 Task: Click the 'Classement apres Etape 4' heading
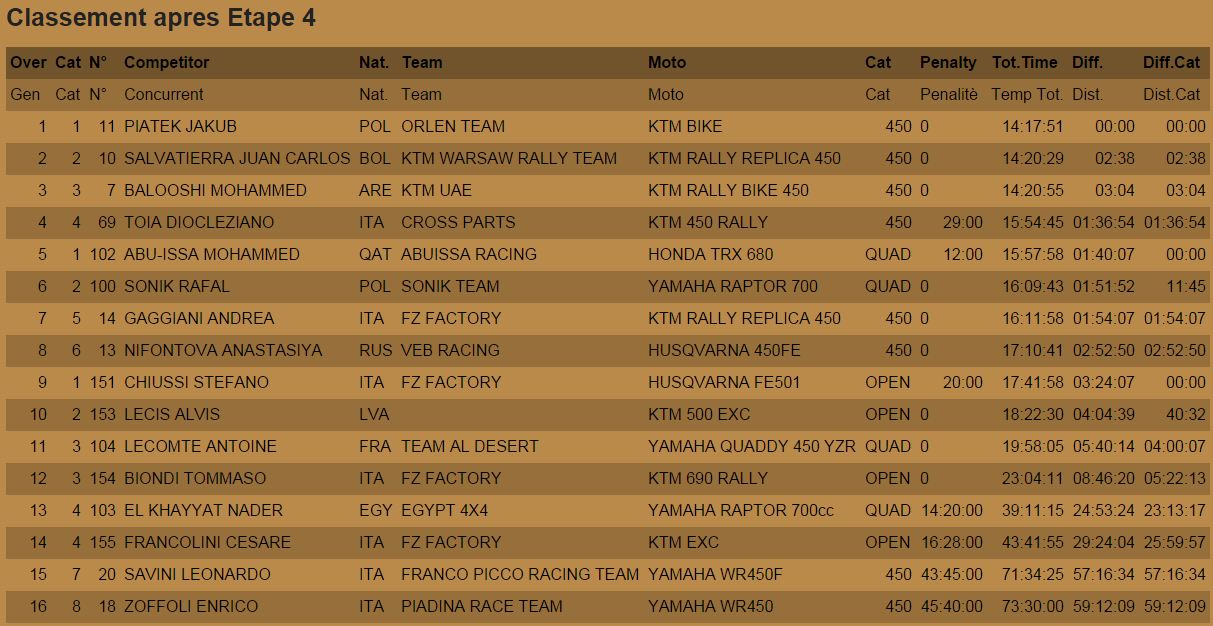click(x=161, y=18)
